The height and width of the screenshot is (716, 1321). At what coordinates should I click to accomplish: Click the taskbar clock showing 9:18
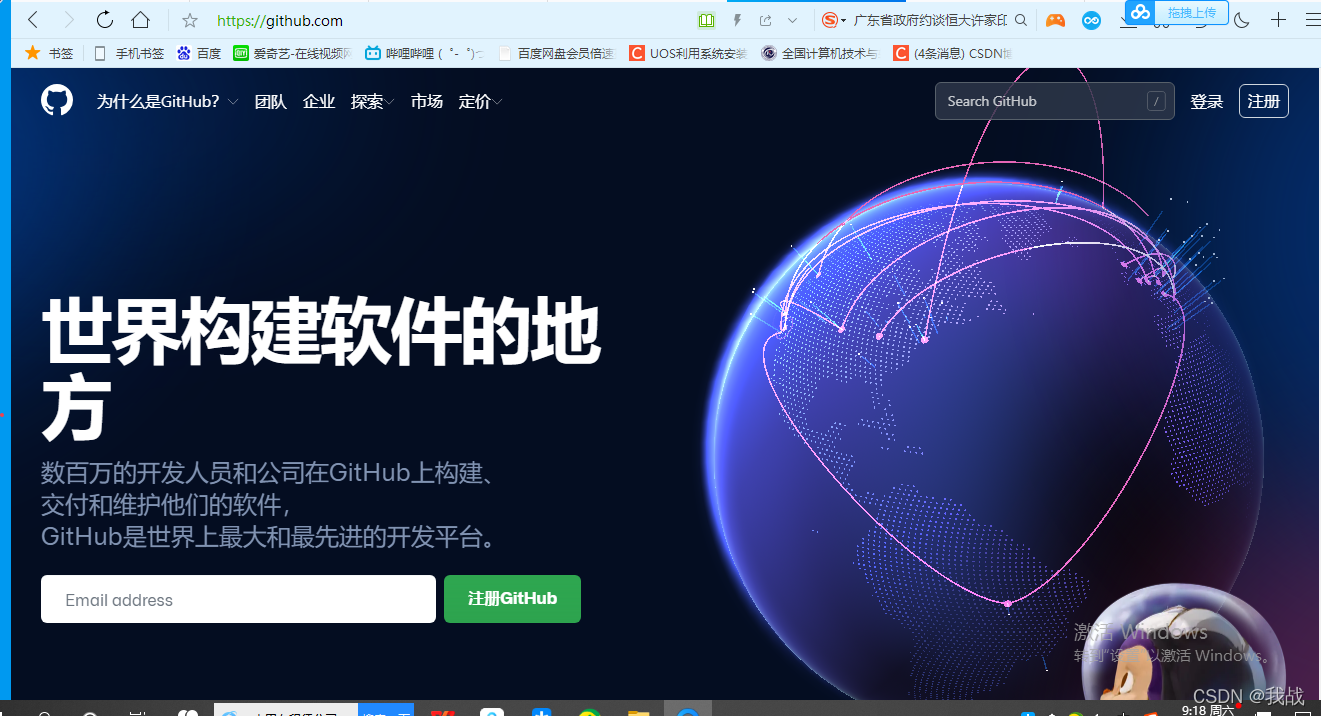click(x=1208, y=710)
